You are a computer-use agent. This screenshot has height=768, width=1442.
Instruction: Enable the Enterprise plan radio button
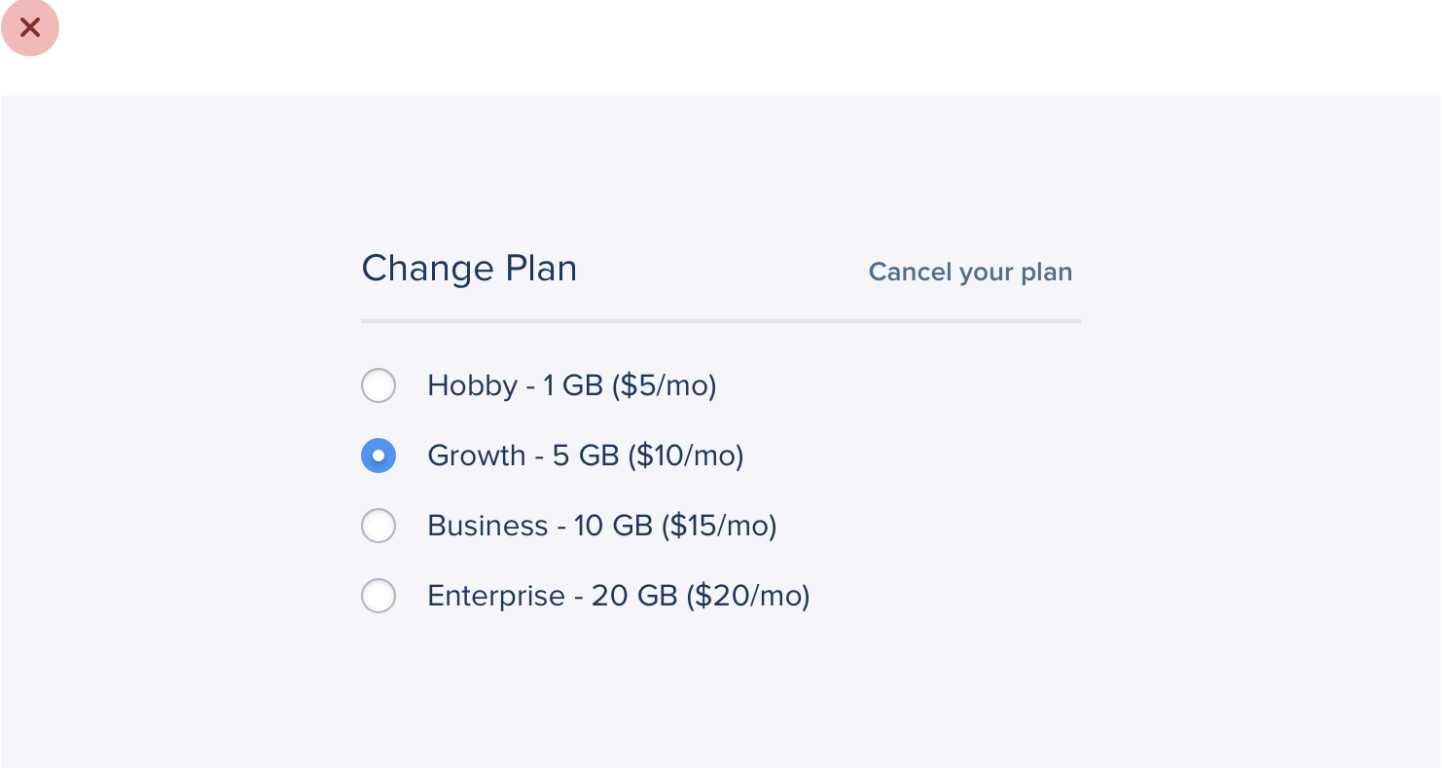point(378,596)
